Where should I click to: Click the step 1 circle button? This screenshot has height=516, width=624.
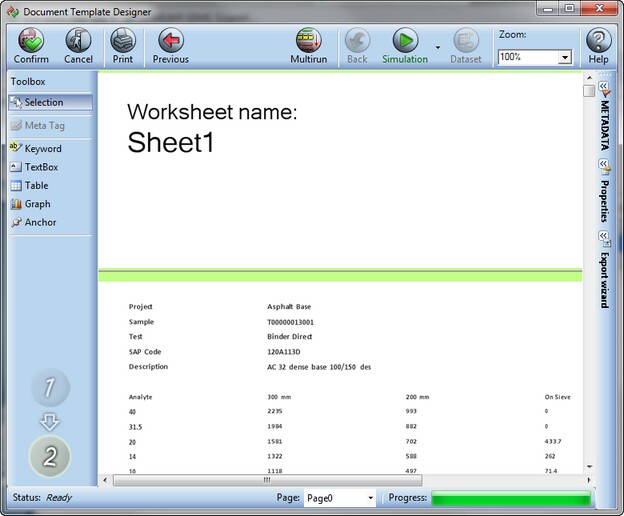point(50,387)
